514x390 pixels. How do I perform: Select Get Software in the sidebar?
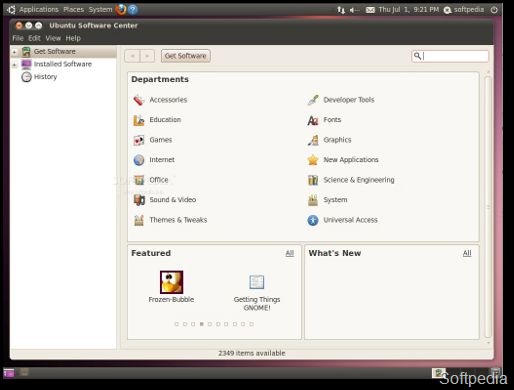[55, 52]
